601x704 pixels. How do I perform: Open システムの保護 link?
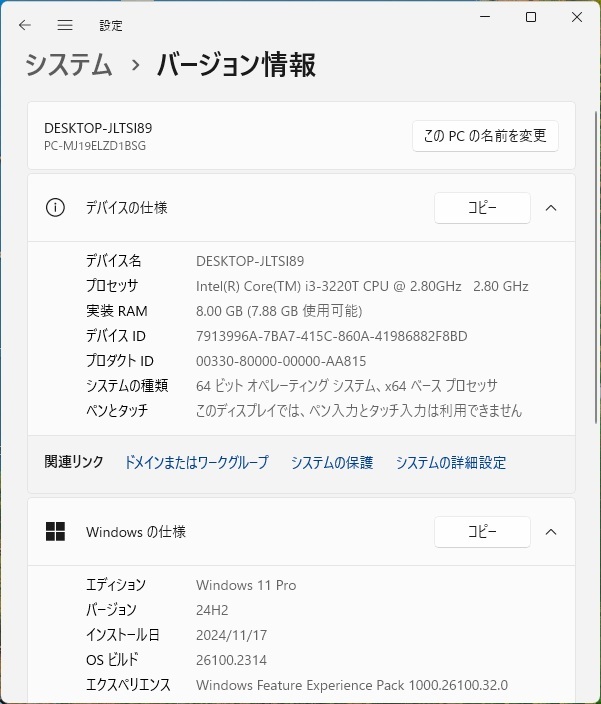coord(332,462)
